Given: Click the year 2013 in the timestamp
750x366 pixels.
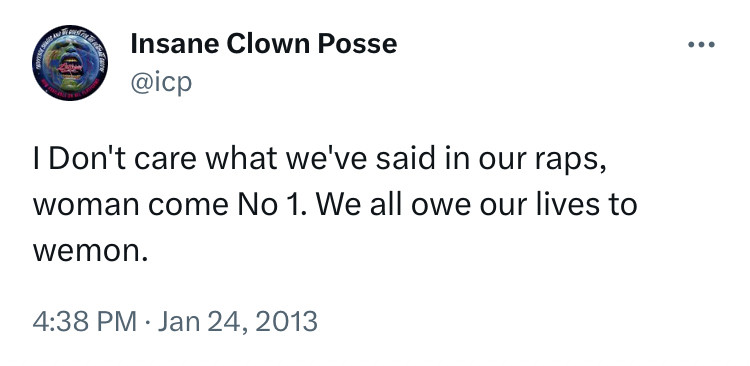Looking at the screenshot, I should [286, 322].
